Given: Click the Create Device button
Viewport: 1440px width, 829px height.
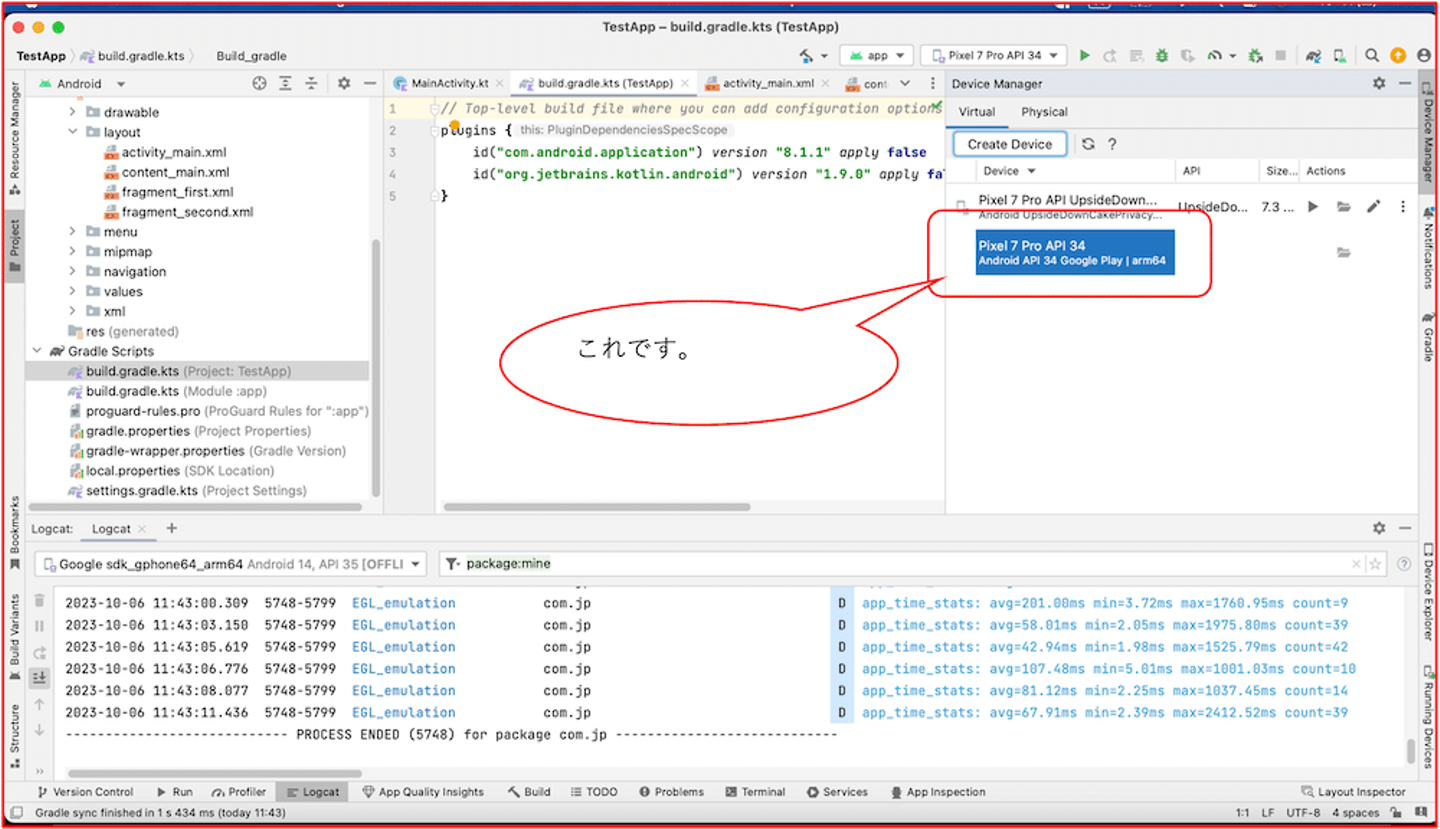Looking at the screenshot, I should point(1009,144).
